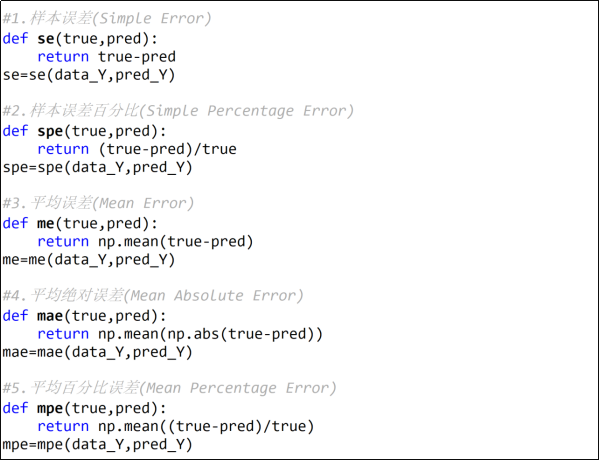The height and width of the screenshot is (461, 600).
Task: Click the bold function name 'spe' in its def
Action: (51, 130)
